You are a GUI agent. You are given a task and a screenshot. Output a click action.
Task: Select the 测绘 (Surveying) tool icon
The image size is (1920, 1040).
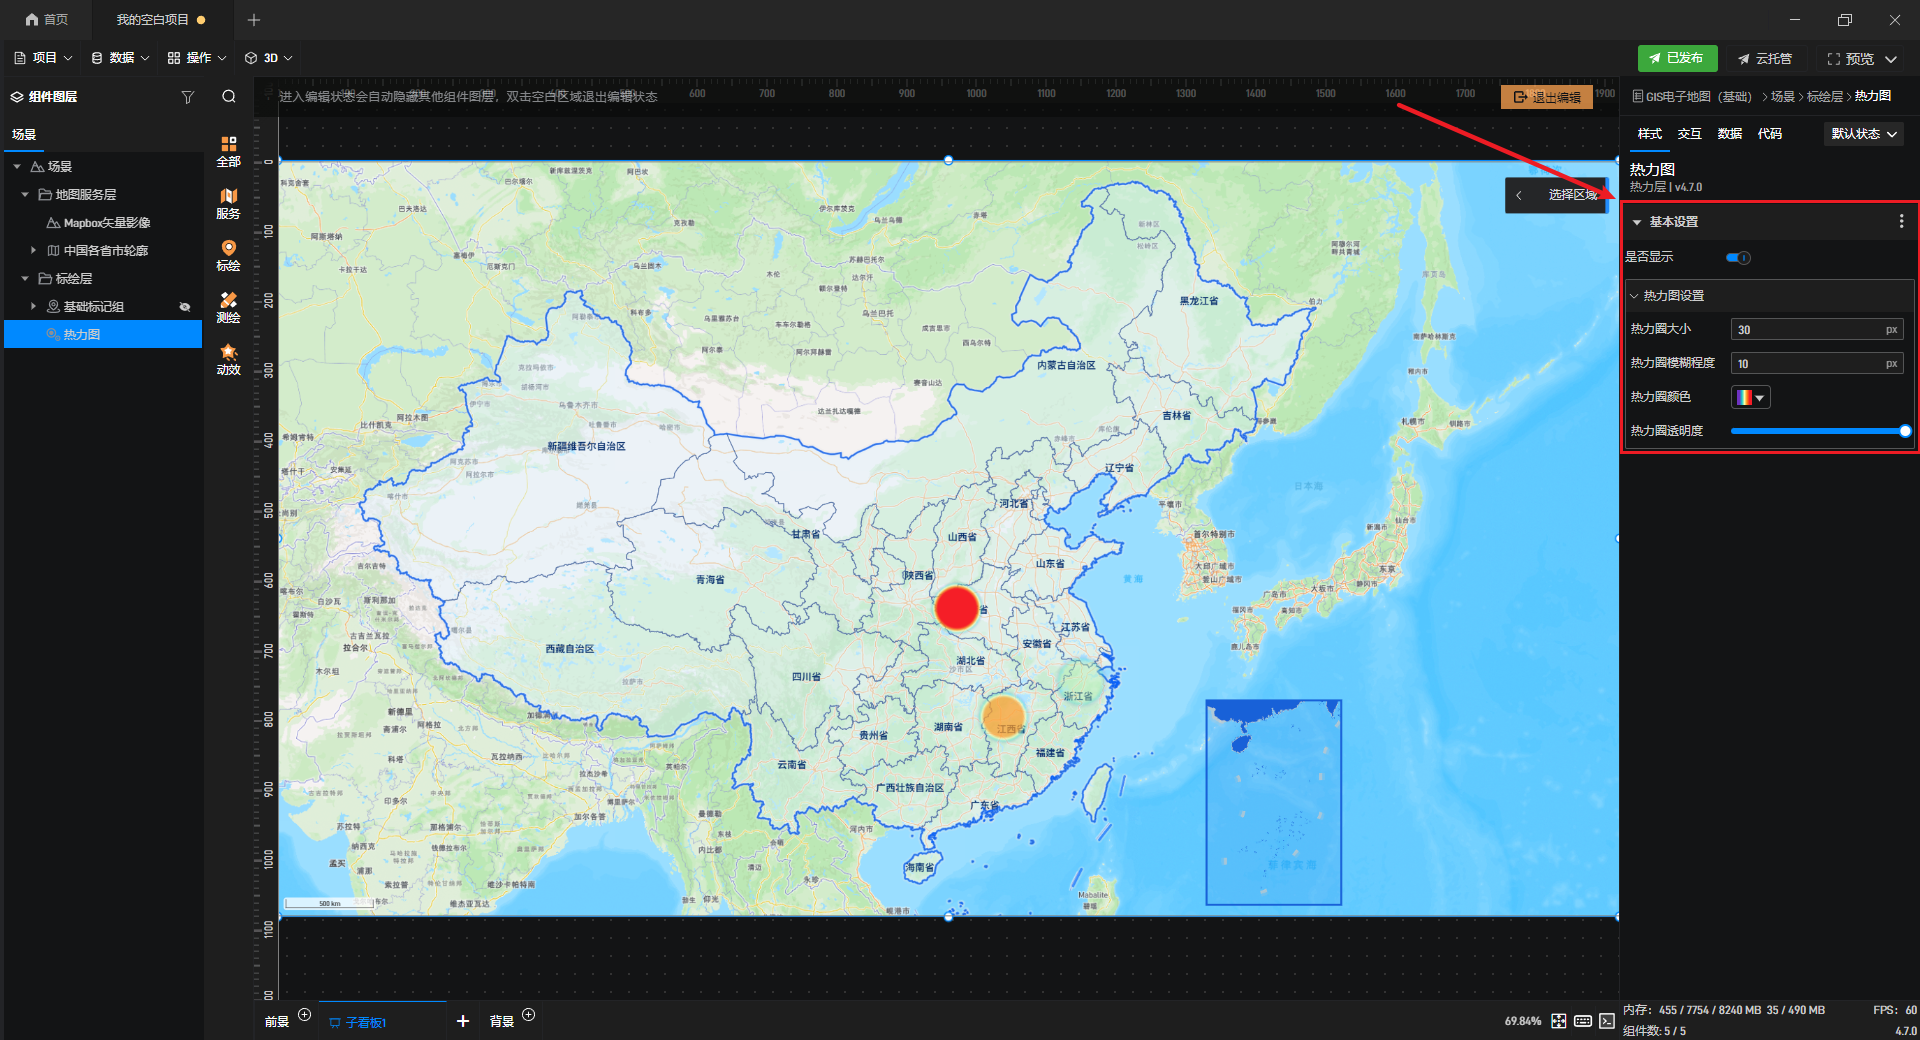228,307
